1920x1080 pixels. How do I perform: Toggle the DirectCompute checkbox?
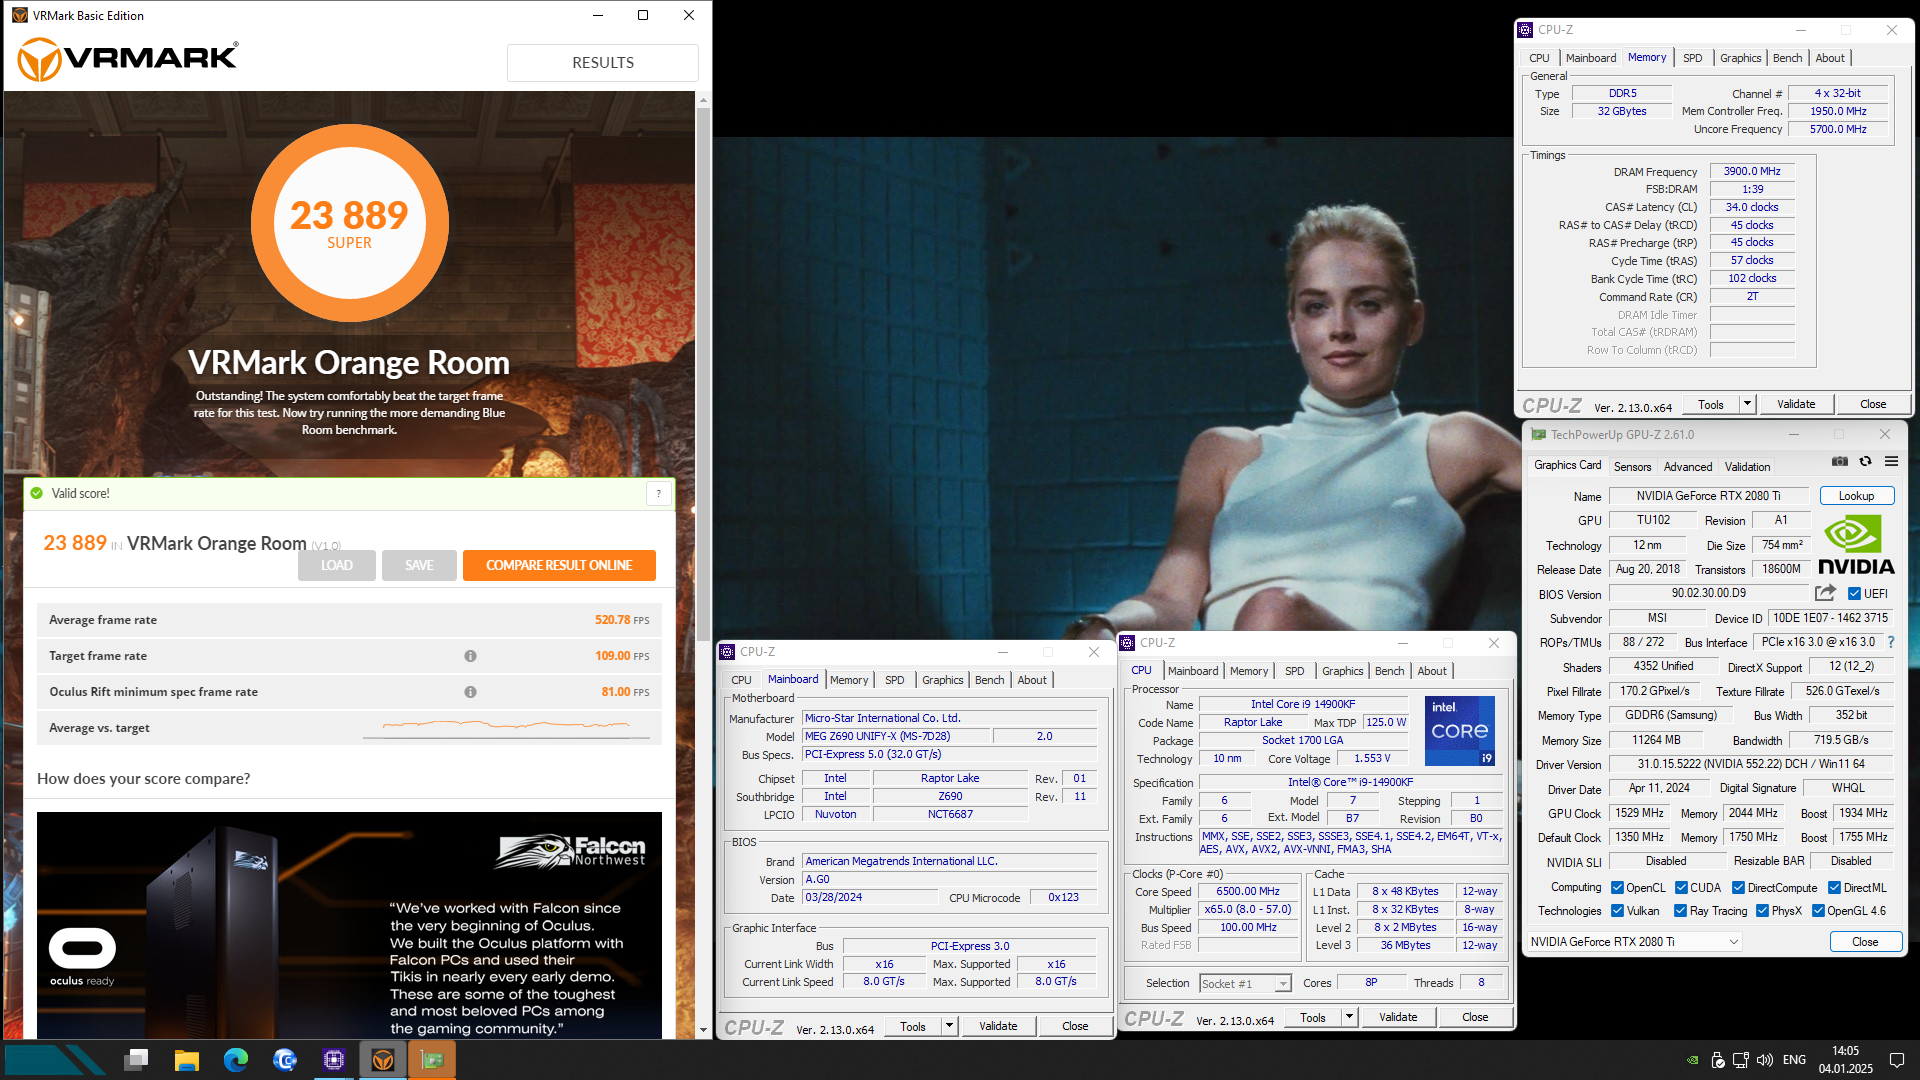tap(1738, 888)
